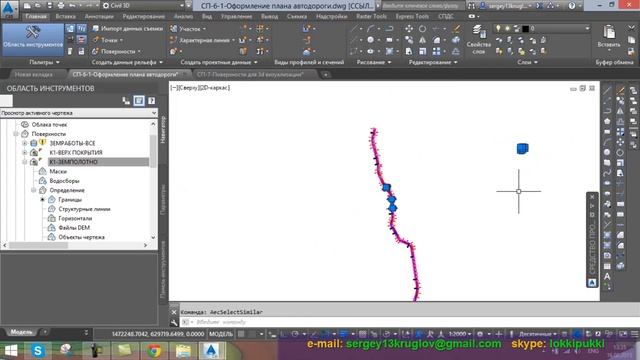Click the keyword search input field

(x=423, y=6)
